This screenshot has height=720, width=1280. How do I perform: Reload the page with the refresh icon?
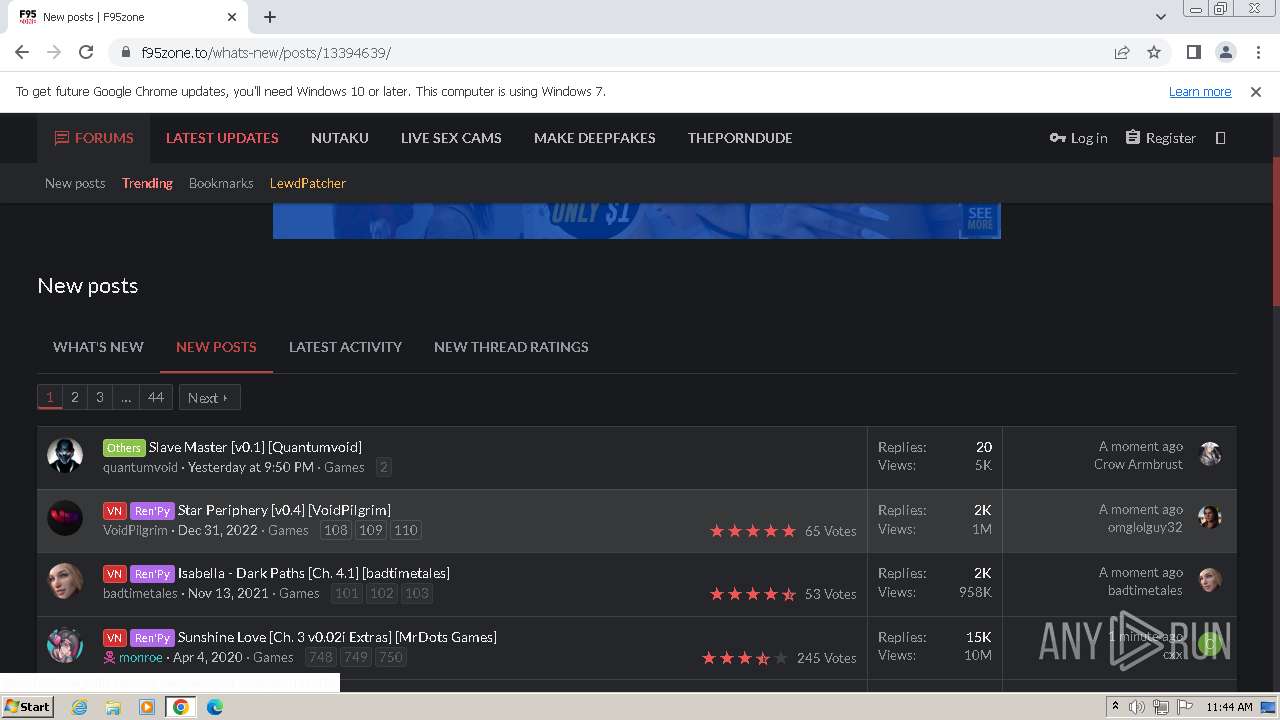[86, 52]
